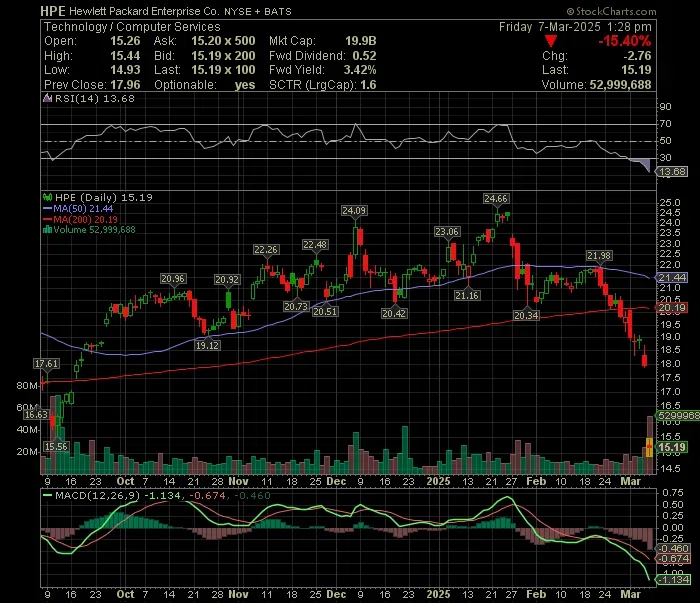Click the 20.19 MA(200) axis tag
Screen dimensions: 700x603
coord(672,308)
